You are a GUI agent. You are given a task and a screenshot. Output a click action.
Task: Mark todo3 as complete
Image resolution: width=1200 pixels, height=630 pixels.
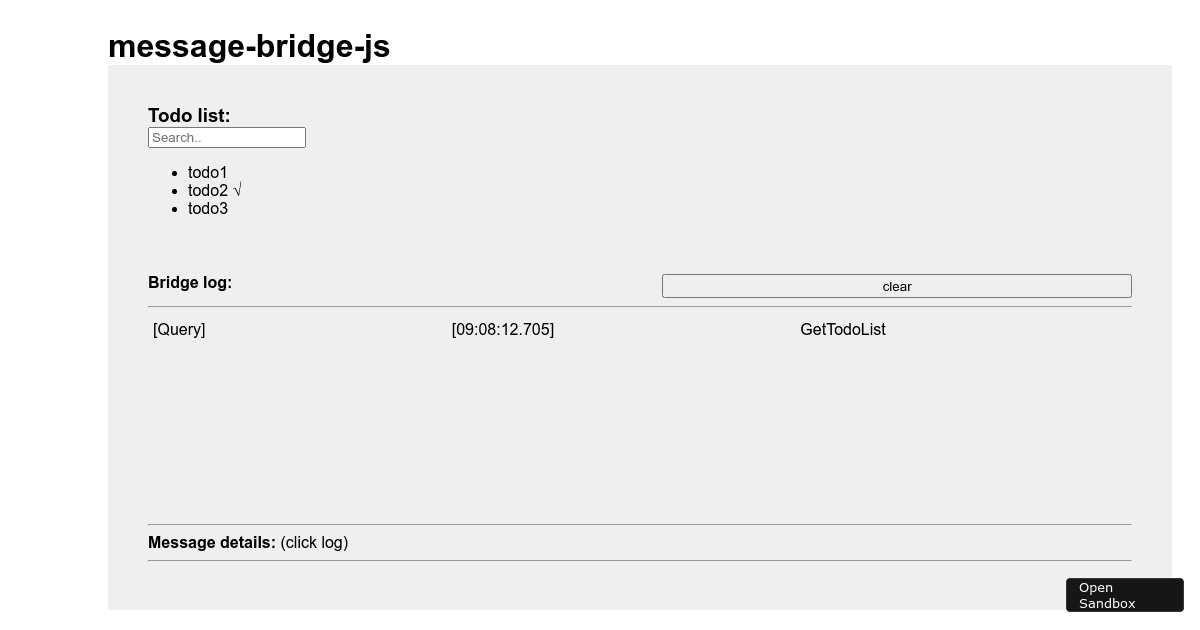tap(207, 208)
